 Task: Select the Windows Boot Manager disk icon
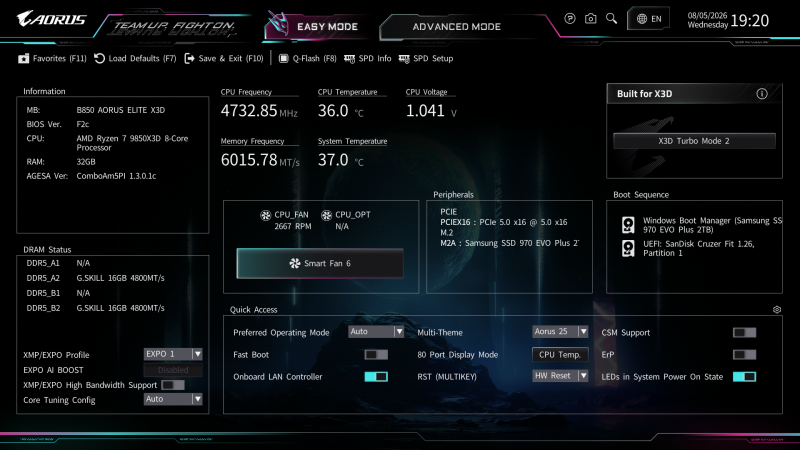(628, 225)
